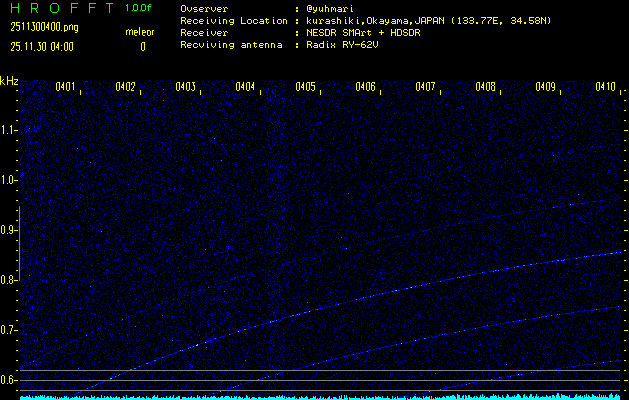Click the HROFFT title text
Screen dimensions: 629x400
click(59, 8)
